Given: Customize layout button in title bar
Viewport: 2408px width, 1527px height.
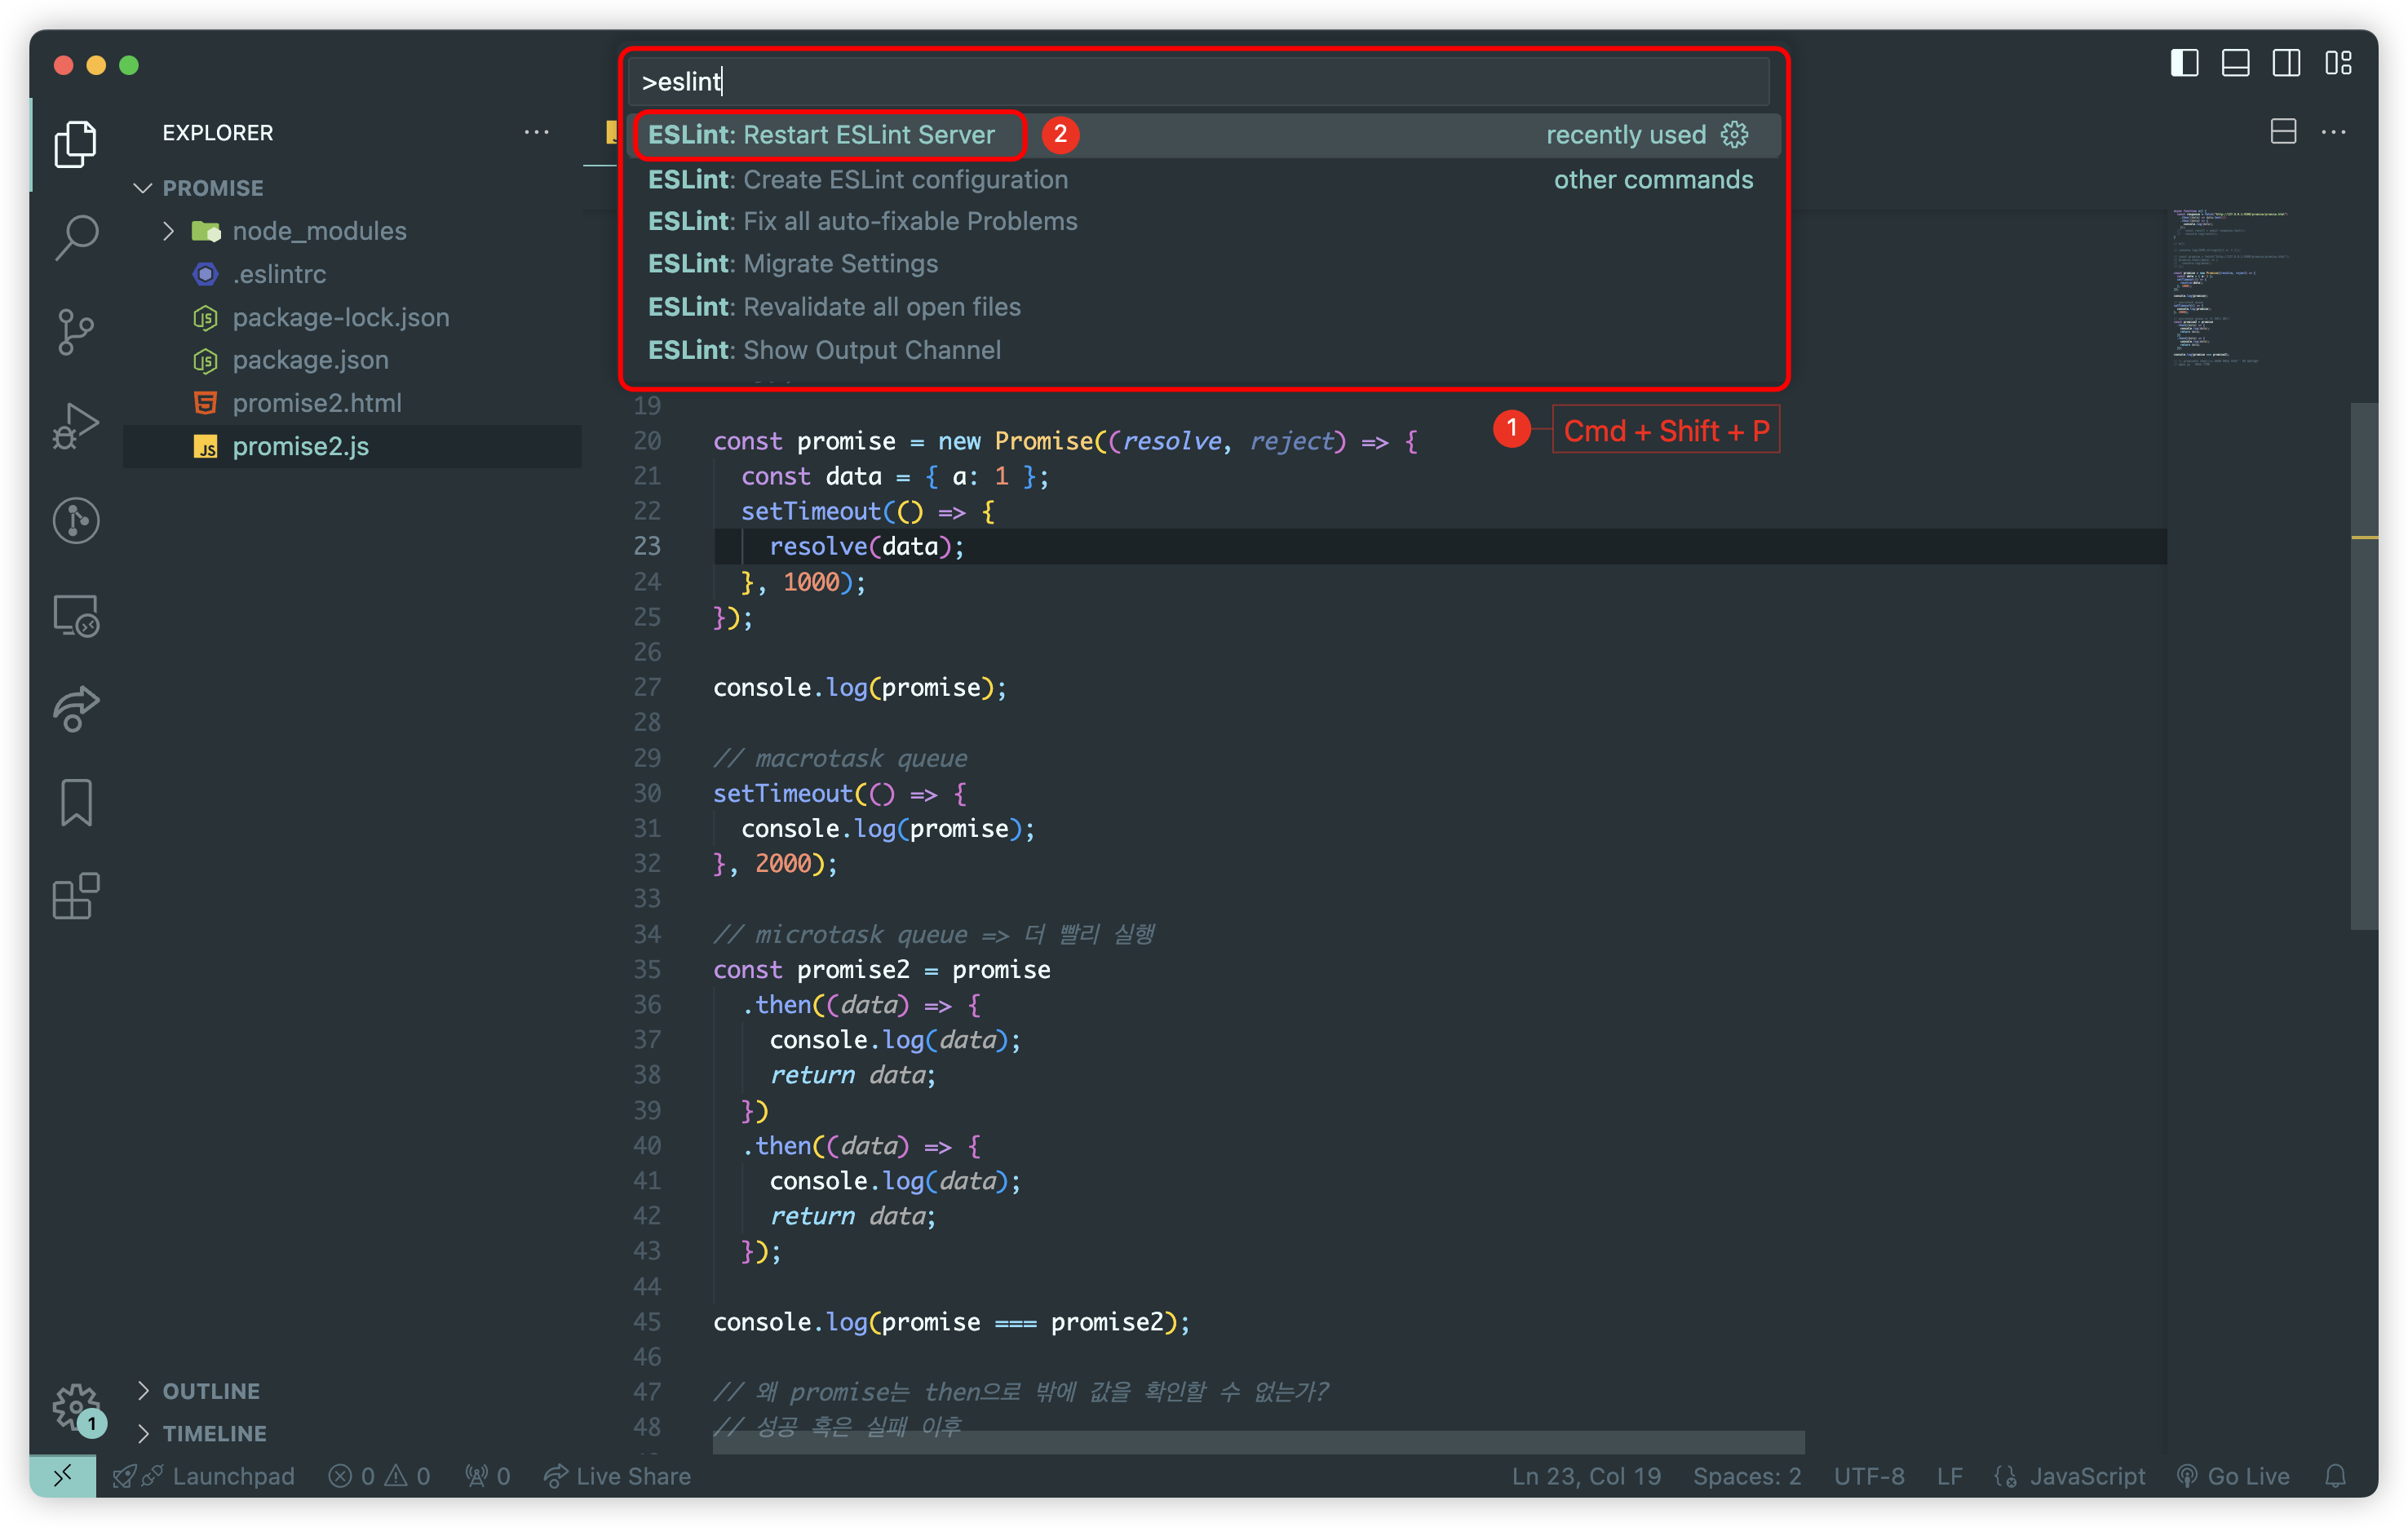Looking at the screenshot, I should [x=2339, y=64].
